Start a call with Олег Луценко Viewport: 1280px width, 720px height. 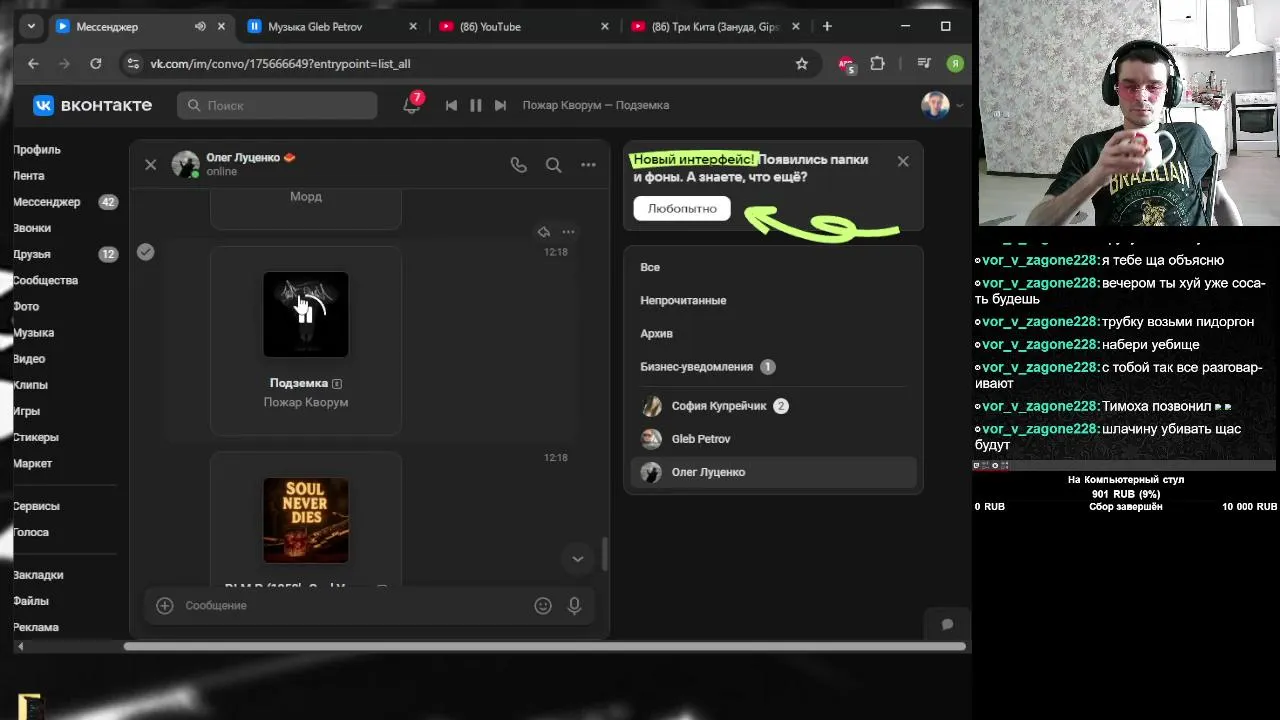click(518, 165)
